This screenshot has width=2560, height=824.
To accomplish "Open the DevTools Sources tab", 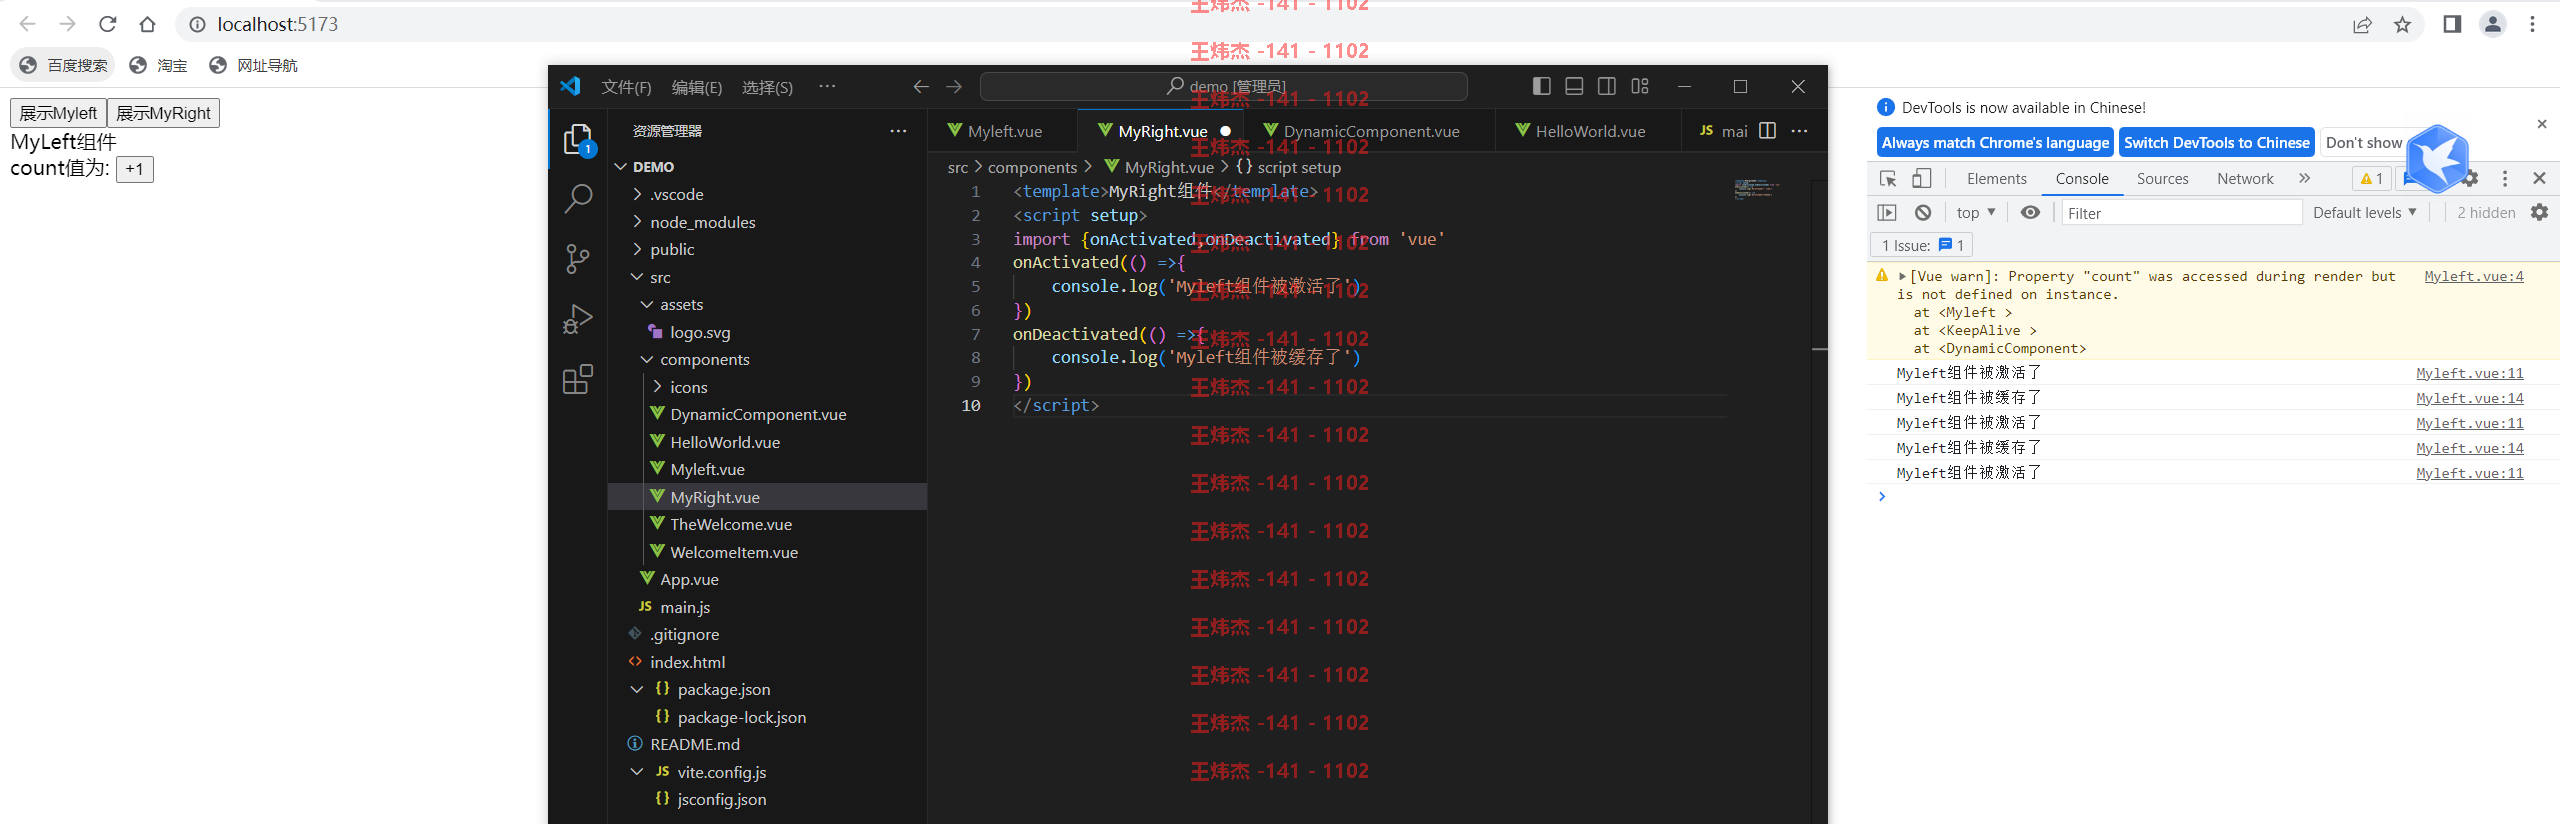I will (2162, 179).
